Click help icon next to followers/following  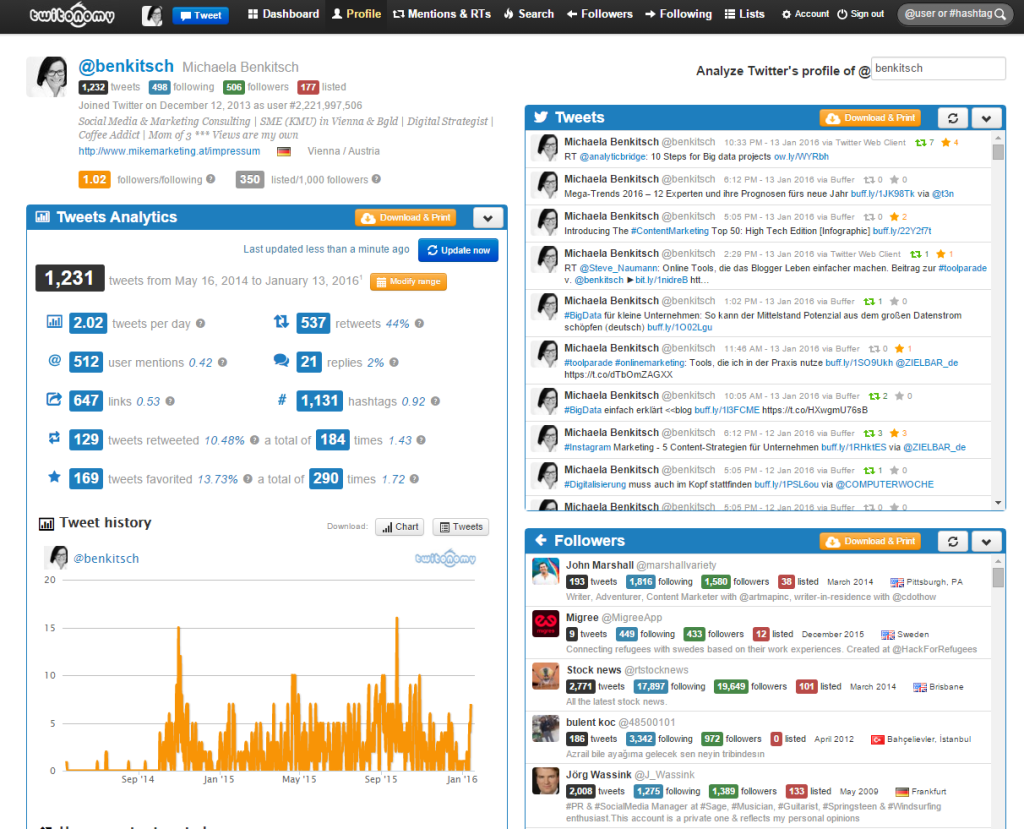pos(211,179)
